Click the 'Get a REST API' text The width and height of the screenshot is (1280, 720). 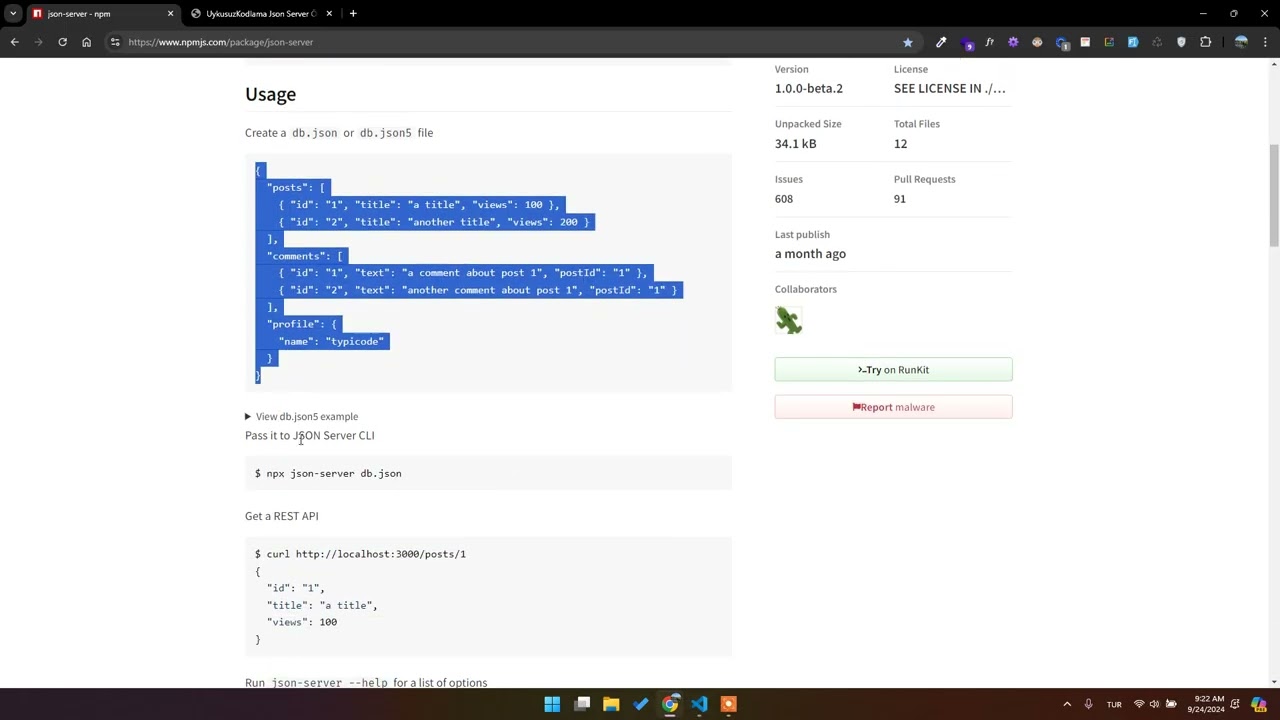click(x=282, y=516)
